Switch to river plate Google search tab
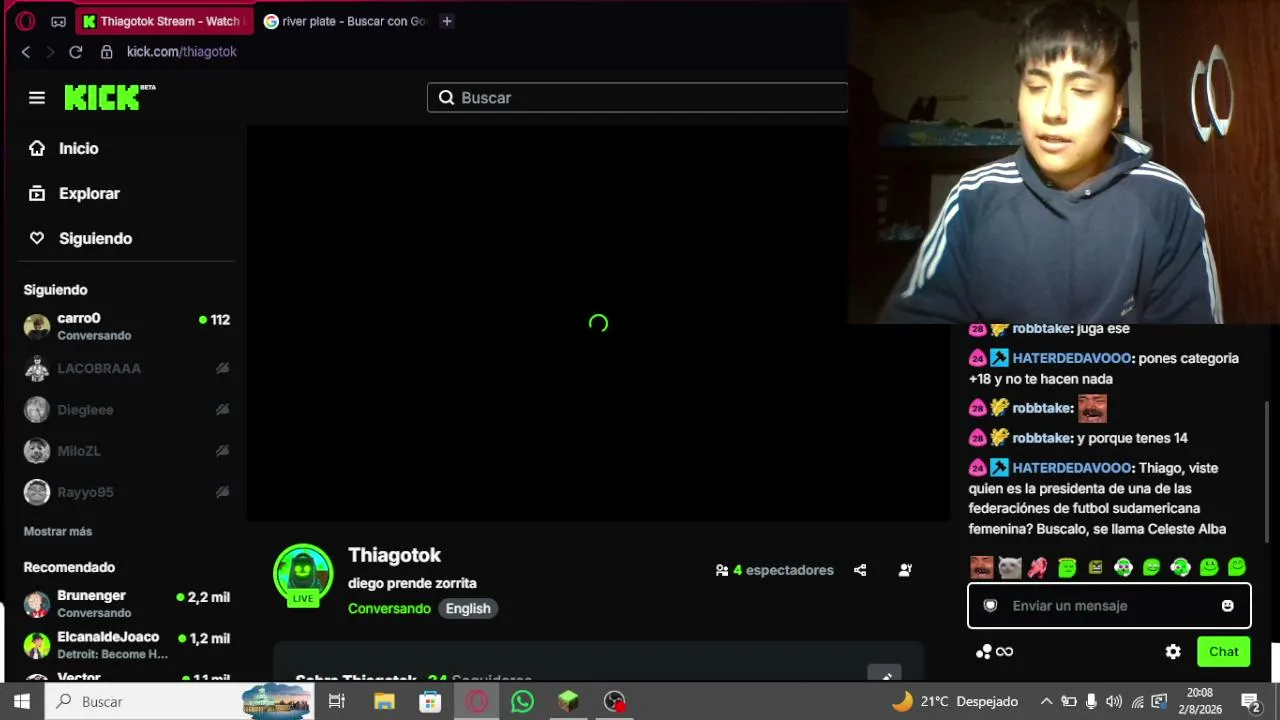This screenshot has height=720, width=1280. [346, 21]
